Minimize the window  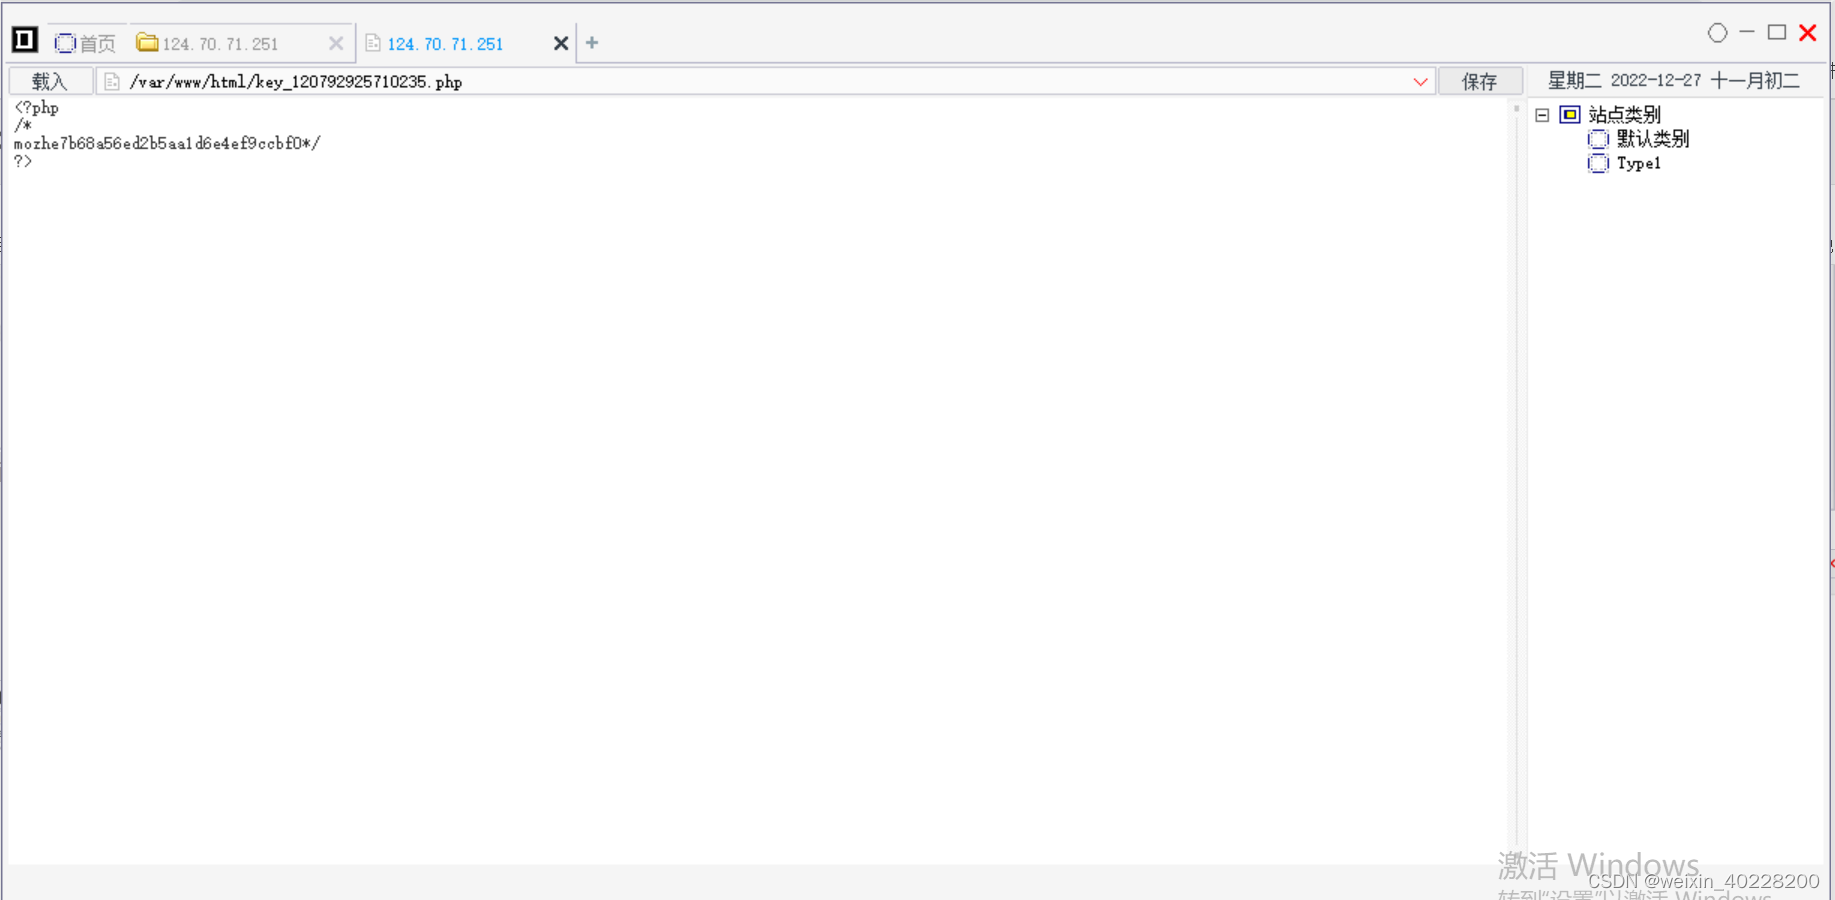(1747, 32)
